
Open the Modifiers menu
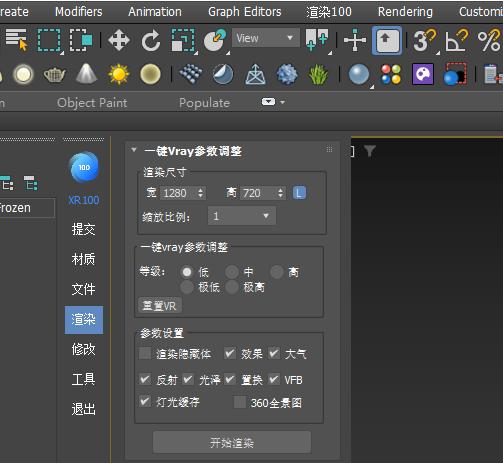tap(79, 12)
